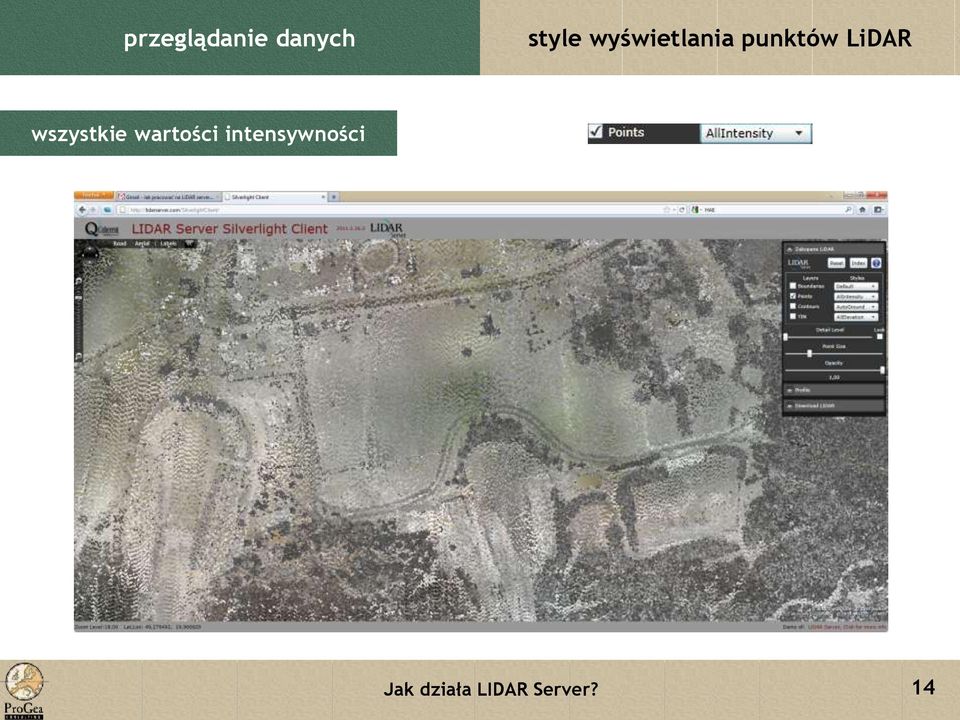
Task: Close the Silverlight Client tab
Action: [x=323, y=197]
